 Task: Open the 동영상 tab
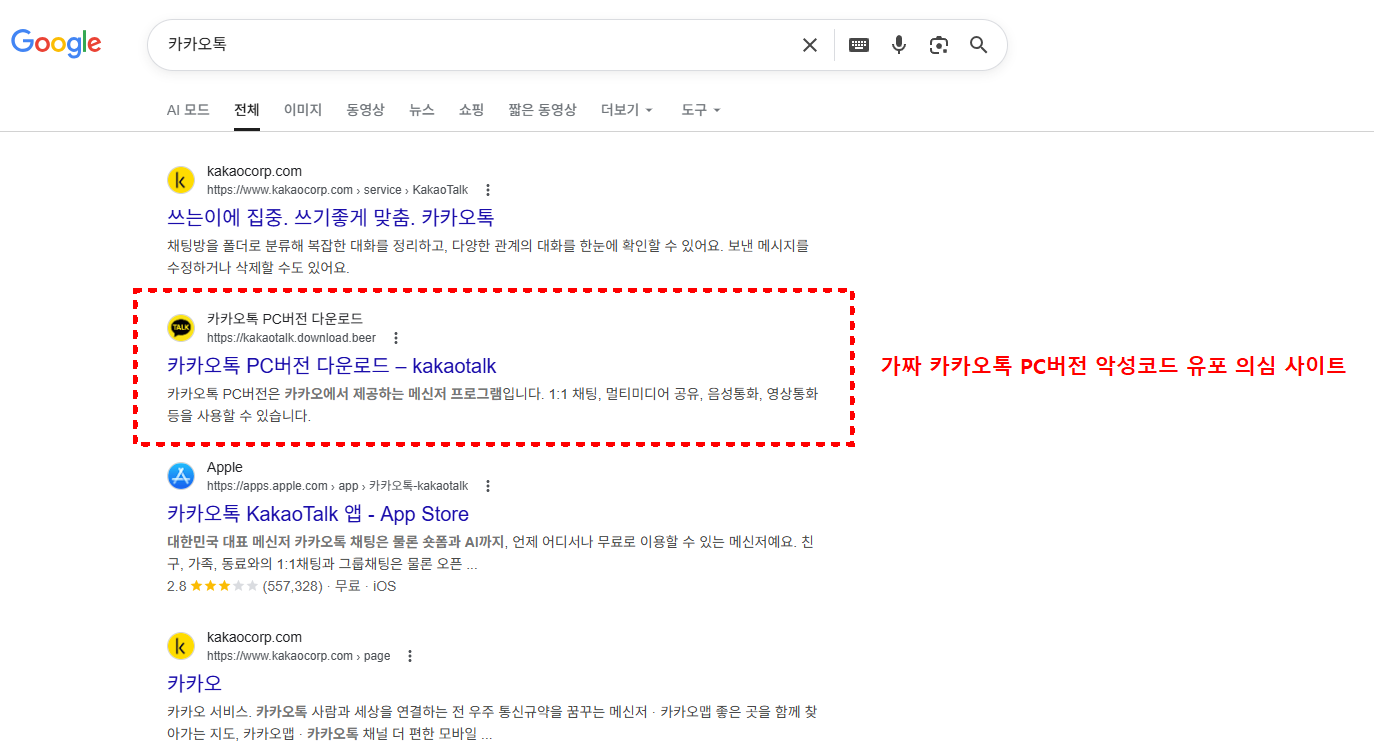(365, 110)
